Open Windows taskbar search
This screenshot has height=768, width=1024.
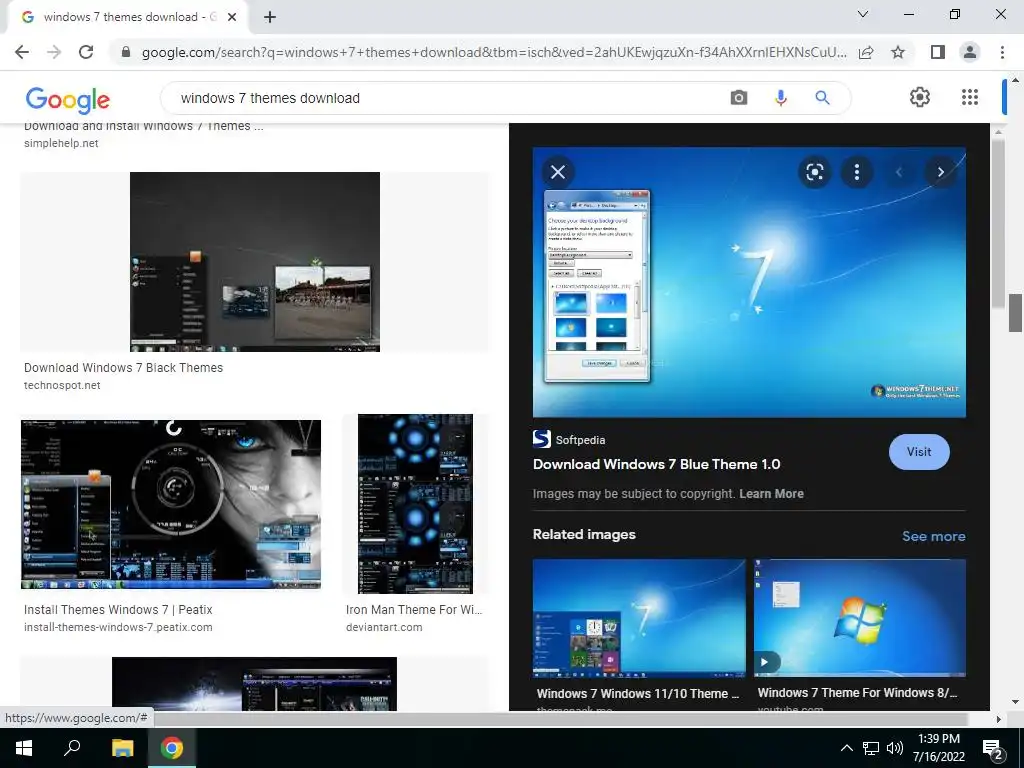[x=72, y=748]
